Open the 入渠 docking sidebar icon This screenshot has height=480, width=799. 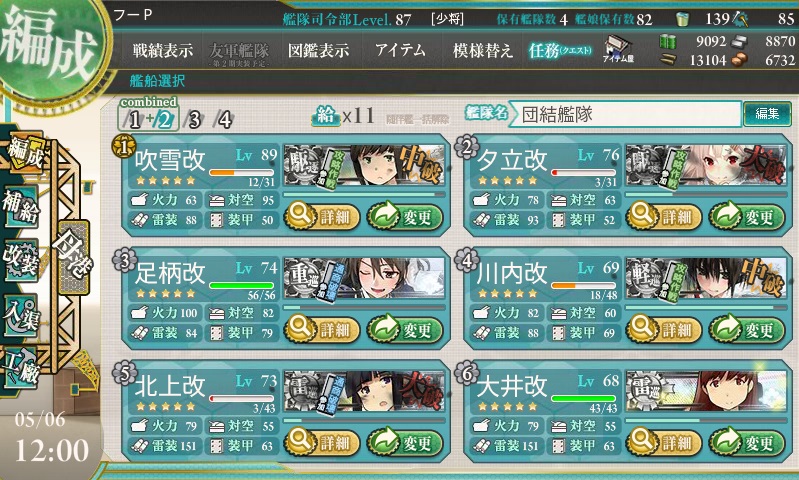tap(21, 315)
